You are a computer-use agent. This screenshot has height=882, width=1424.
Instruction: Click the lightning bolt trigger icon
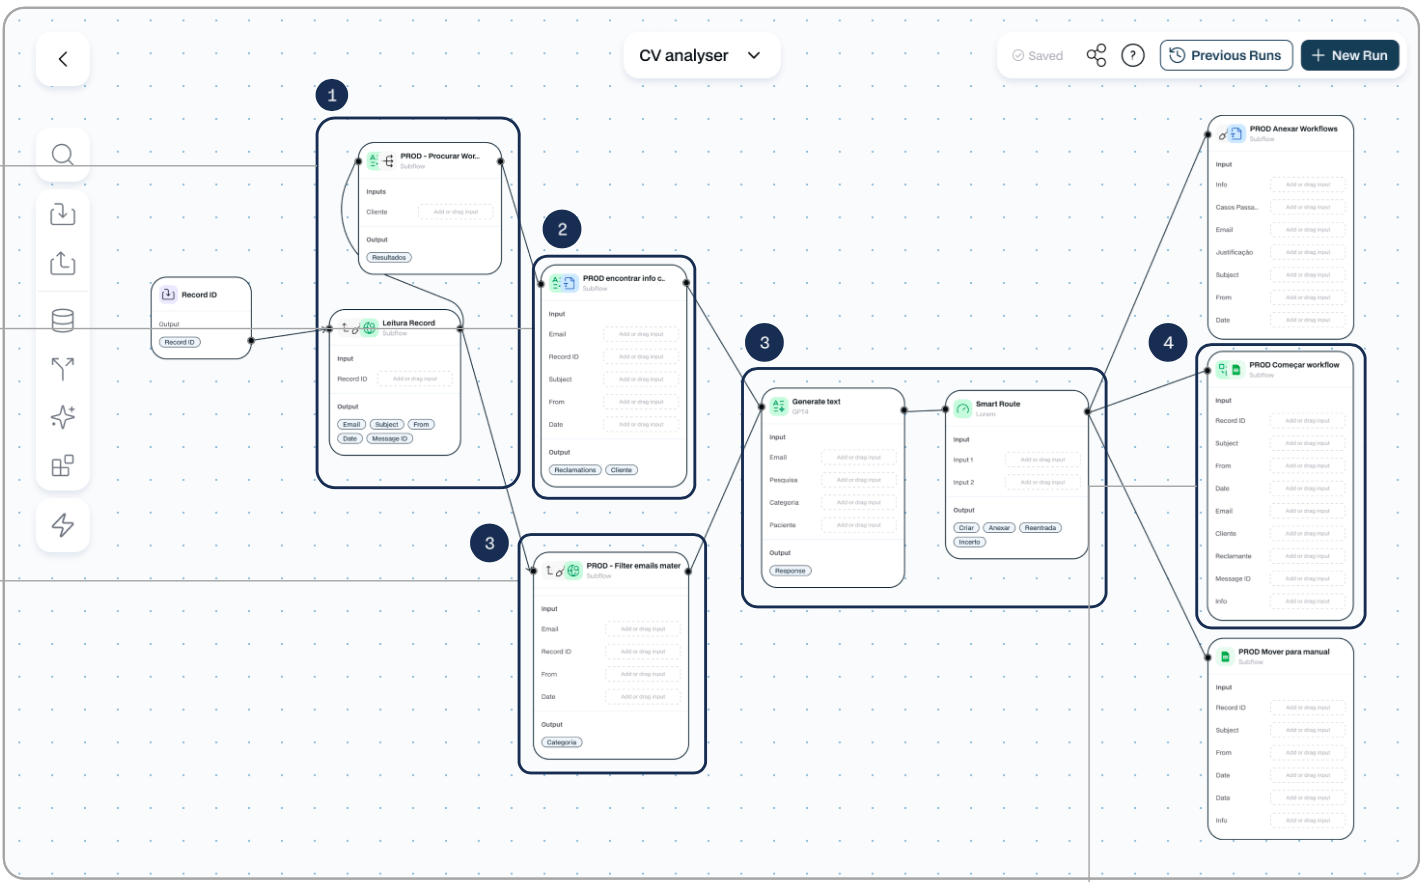[x=63, y=525]
